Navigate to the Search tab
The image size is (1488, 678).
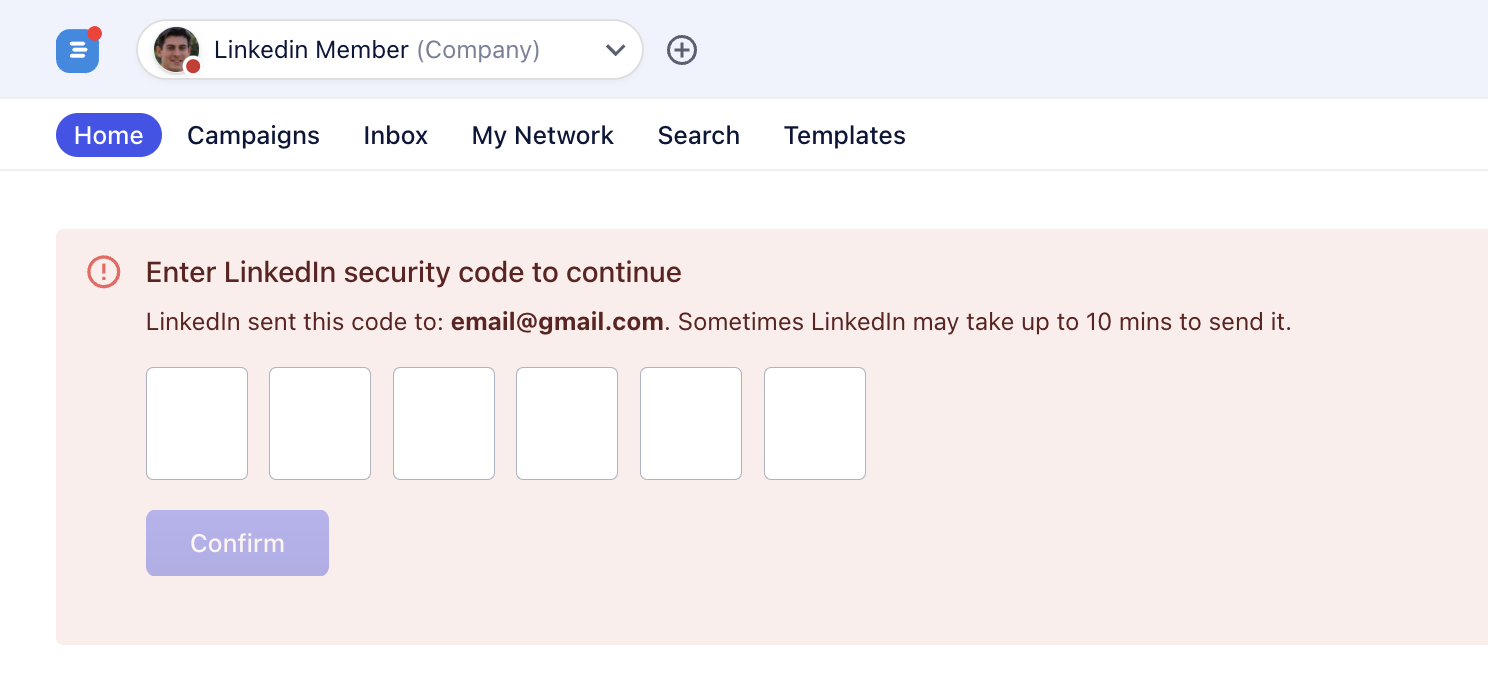699,135
